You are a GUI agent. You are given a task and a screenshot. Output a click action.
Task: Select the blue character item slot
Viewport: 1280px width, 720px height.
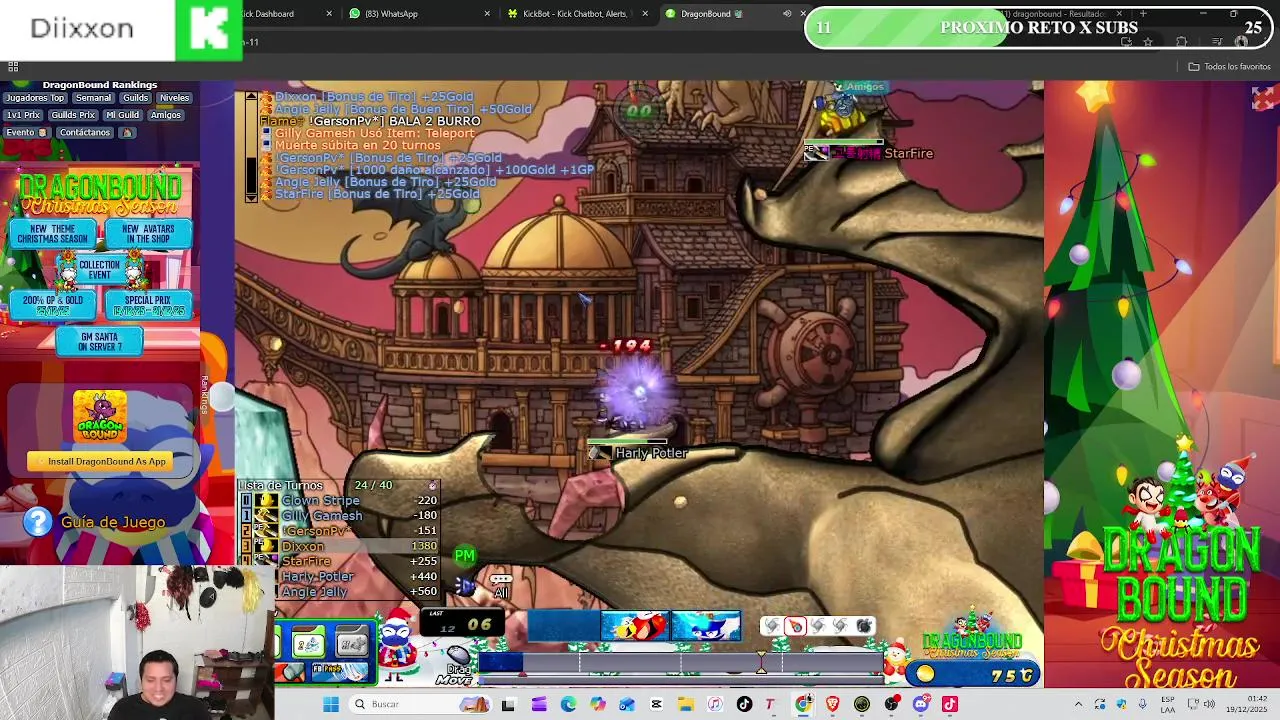(x=706, y=626)
